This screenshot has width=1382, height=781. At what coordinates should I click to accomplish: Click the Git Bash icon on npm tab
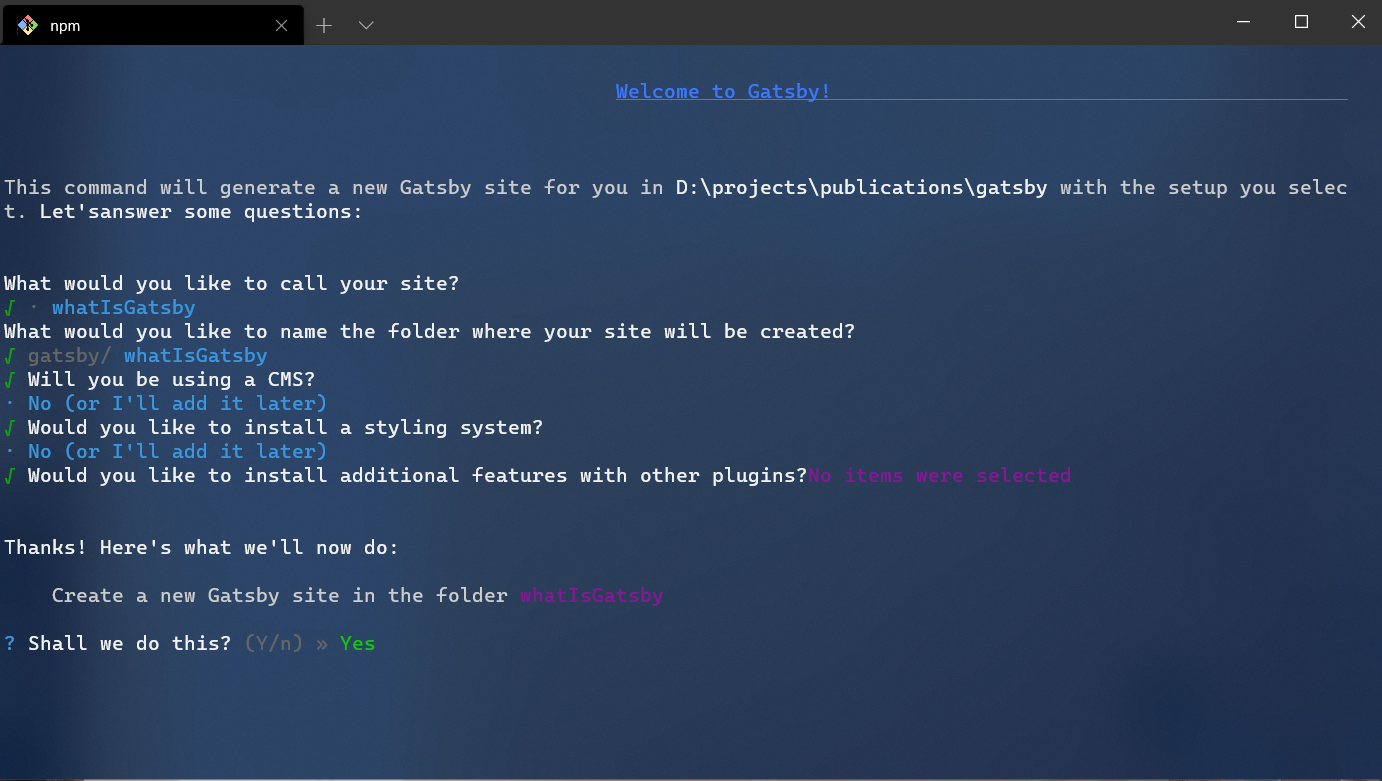[x=28, y=25]
